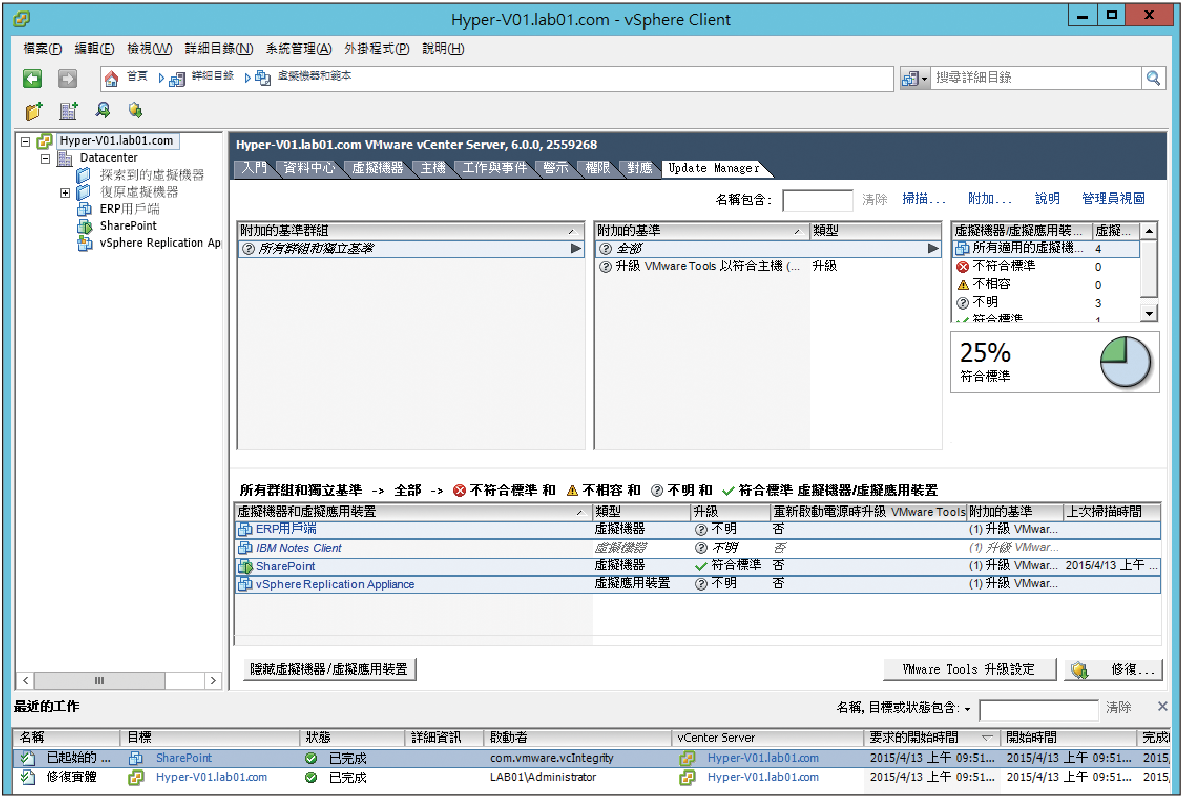The image size is (1184, 799).
Task: Open SharePoint link in VM table
Action: 285,566
